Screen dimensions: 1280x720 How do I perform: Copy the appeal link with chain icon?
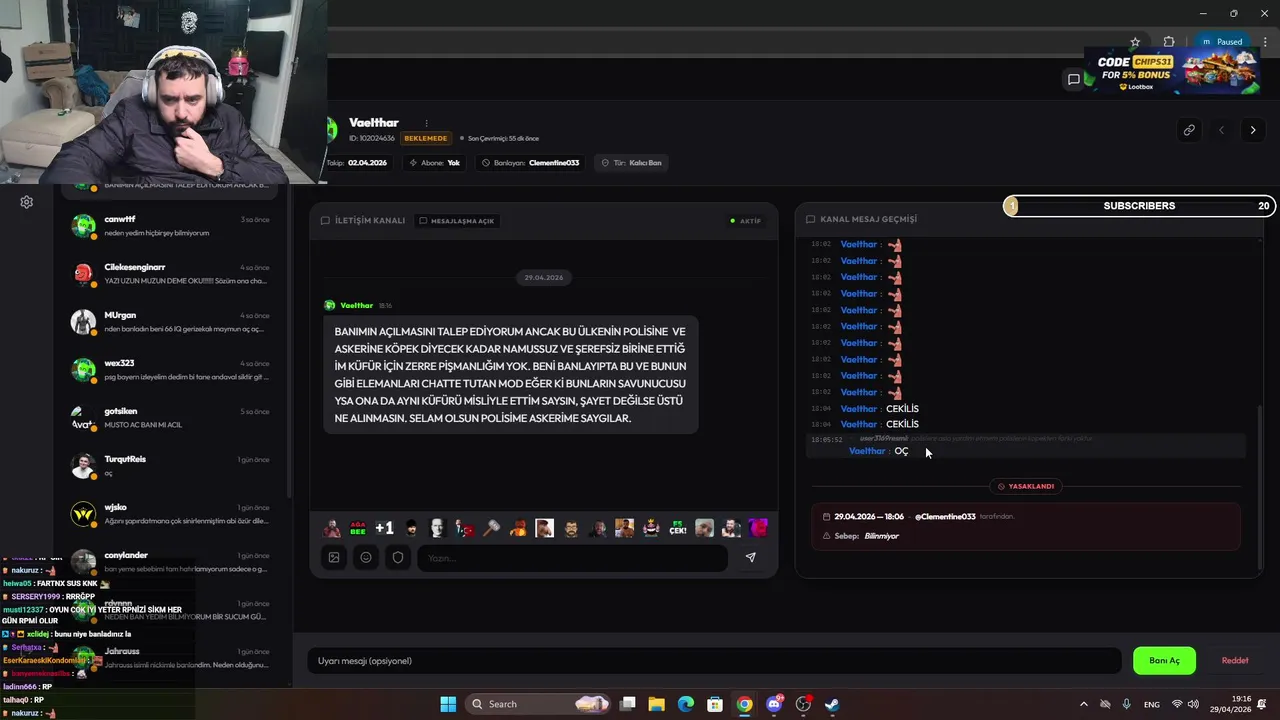1189,130
